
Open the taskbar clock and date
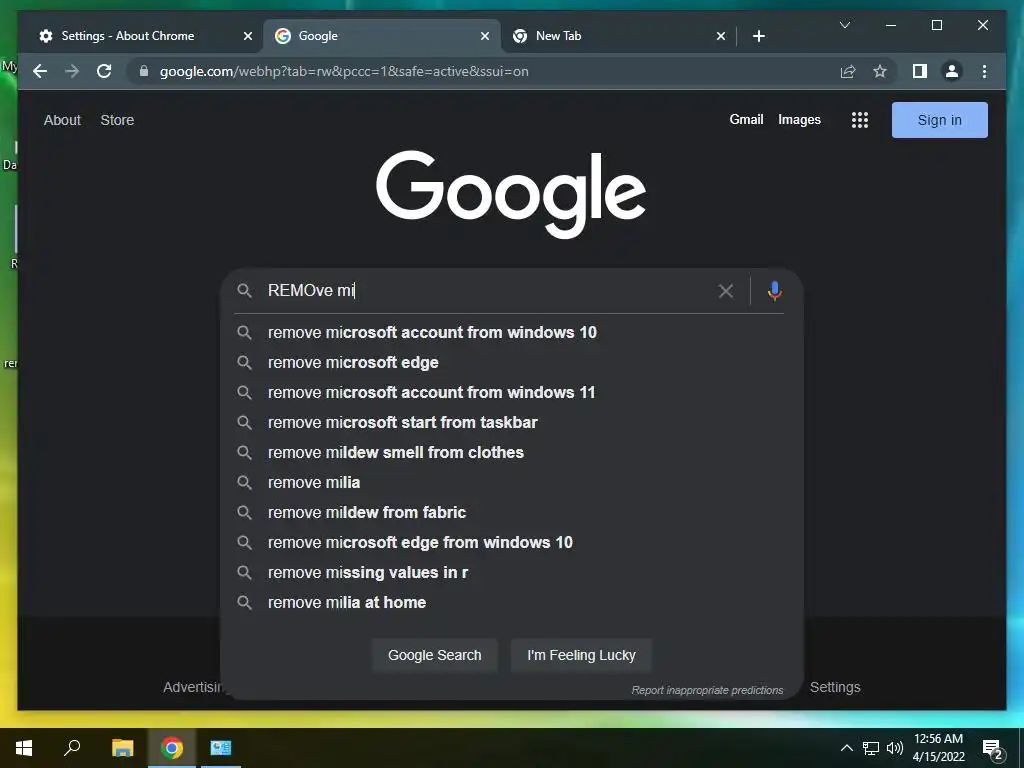click(x=938, y=748)
